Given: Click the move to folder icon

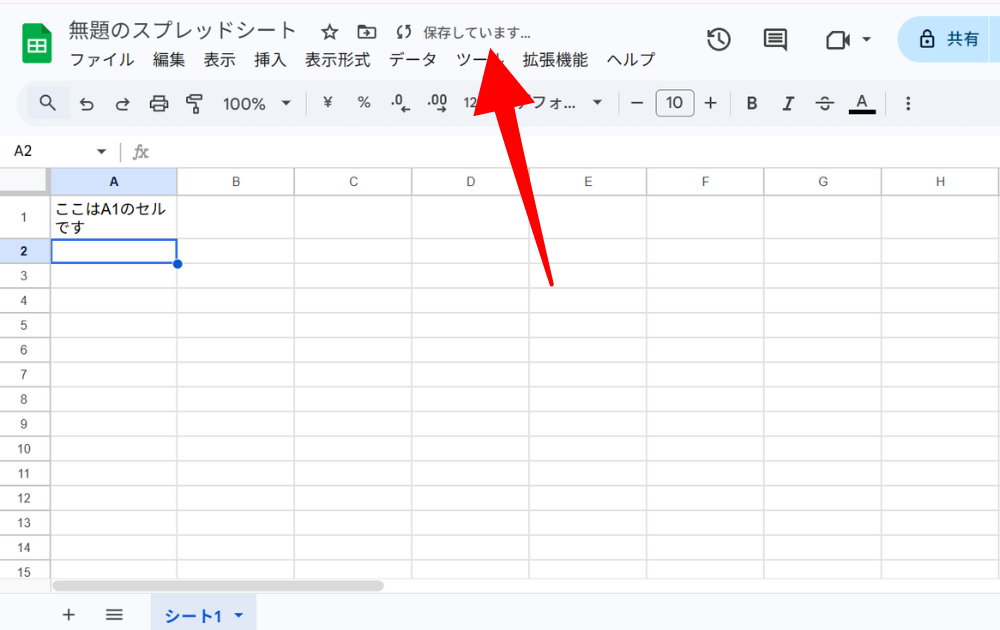Looking at the screenshot, I should click(x=367, y=32).
